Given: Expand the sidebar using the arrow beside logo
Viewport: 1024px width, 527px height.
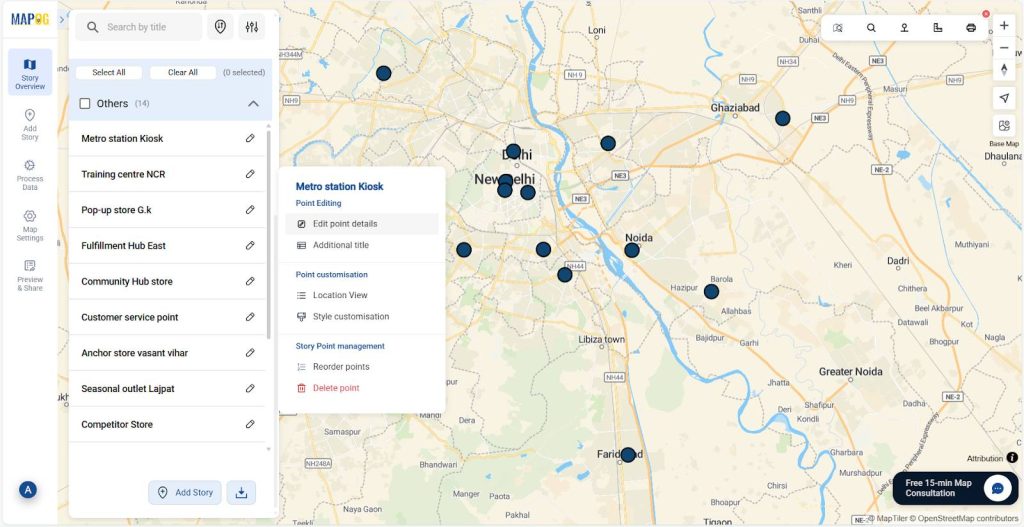Looking at the screenshot, I should [x=62, y=19].
